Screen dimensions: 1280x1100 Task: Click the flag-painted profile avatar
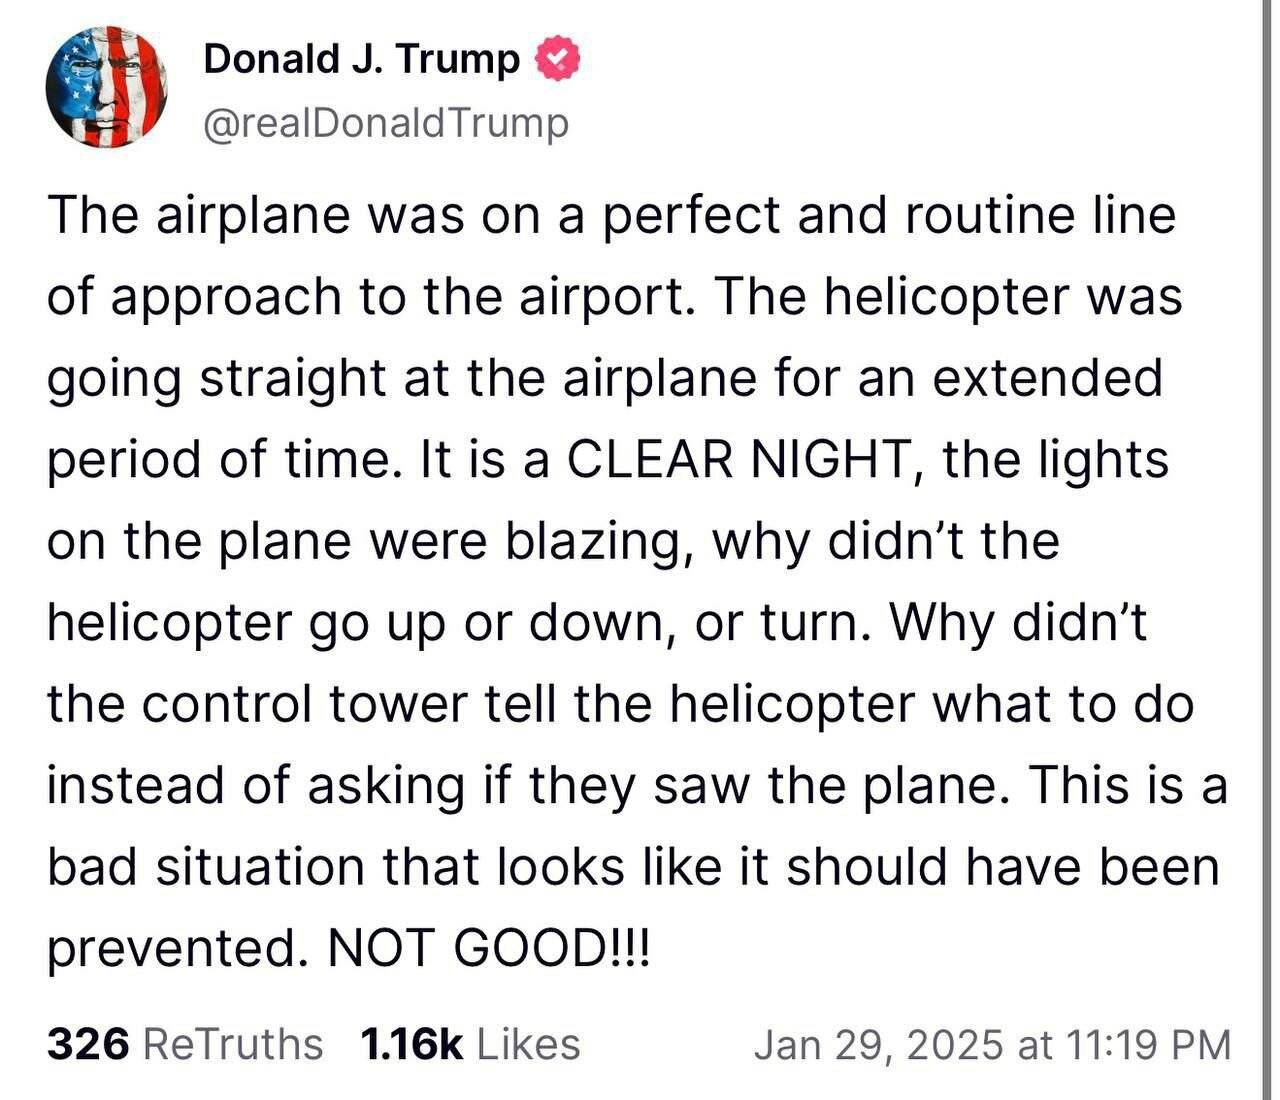106,87
